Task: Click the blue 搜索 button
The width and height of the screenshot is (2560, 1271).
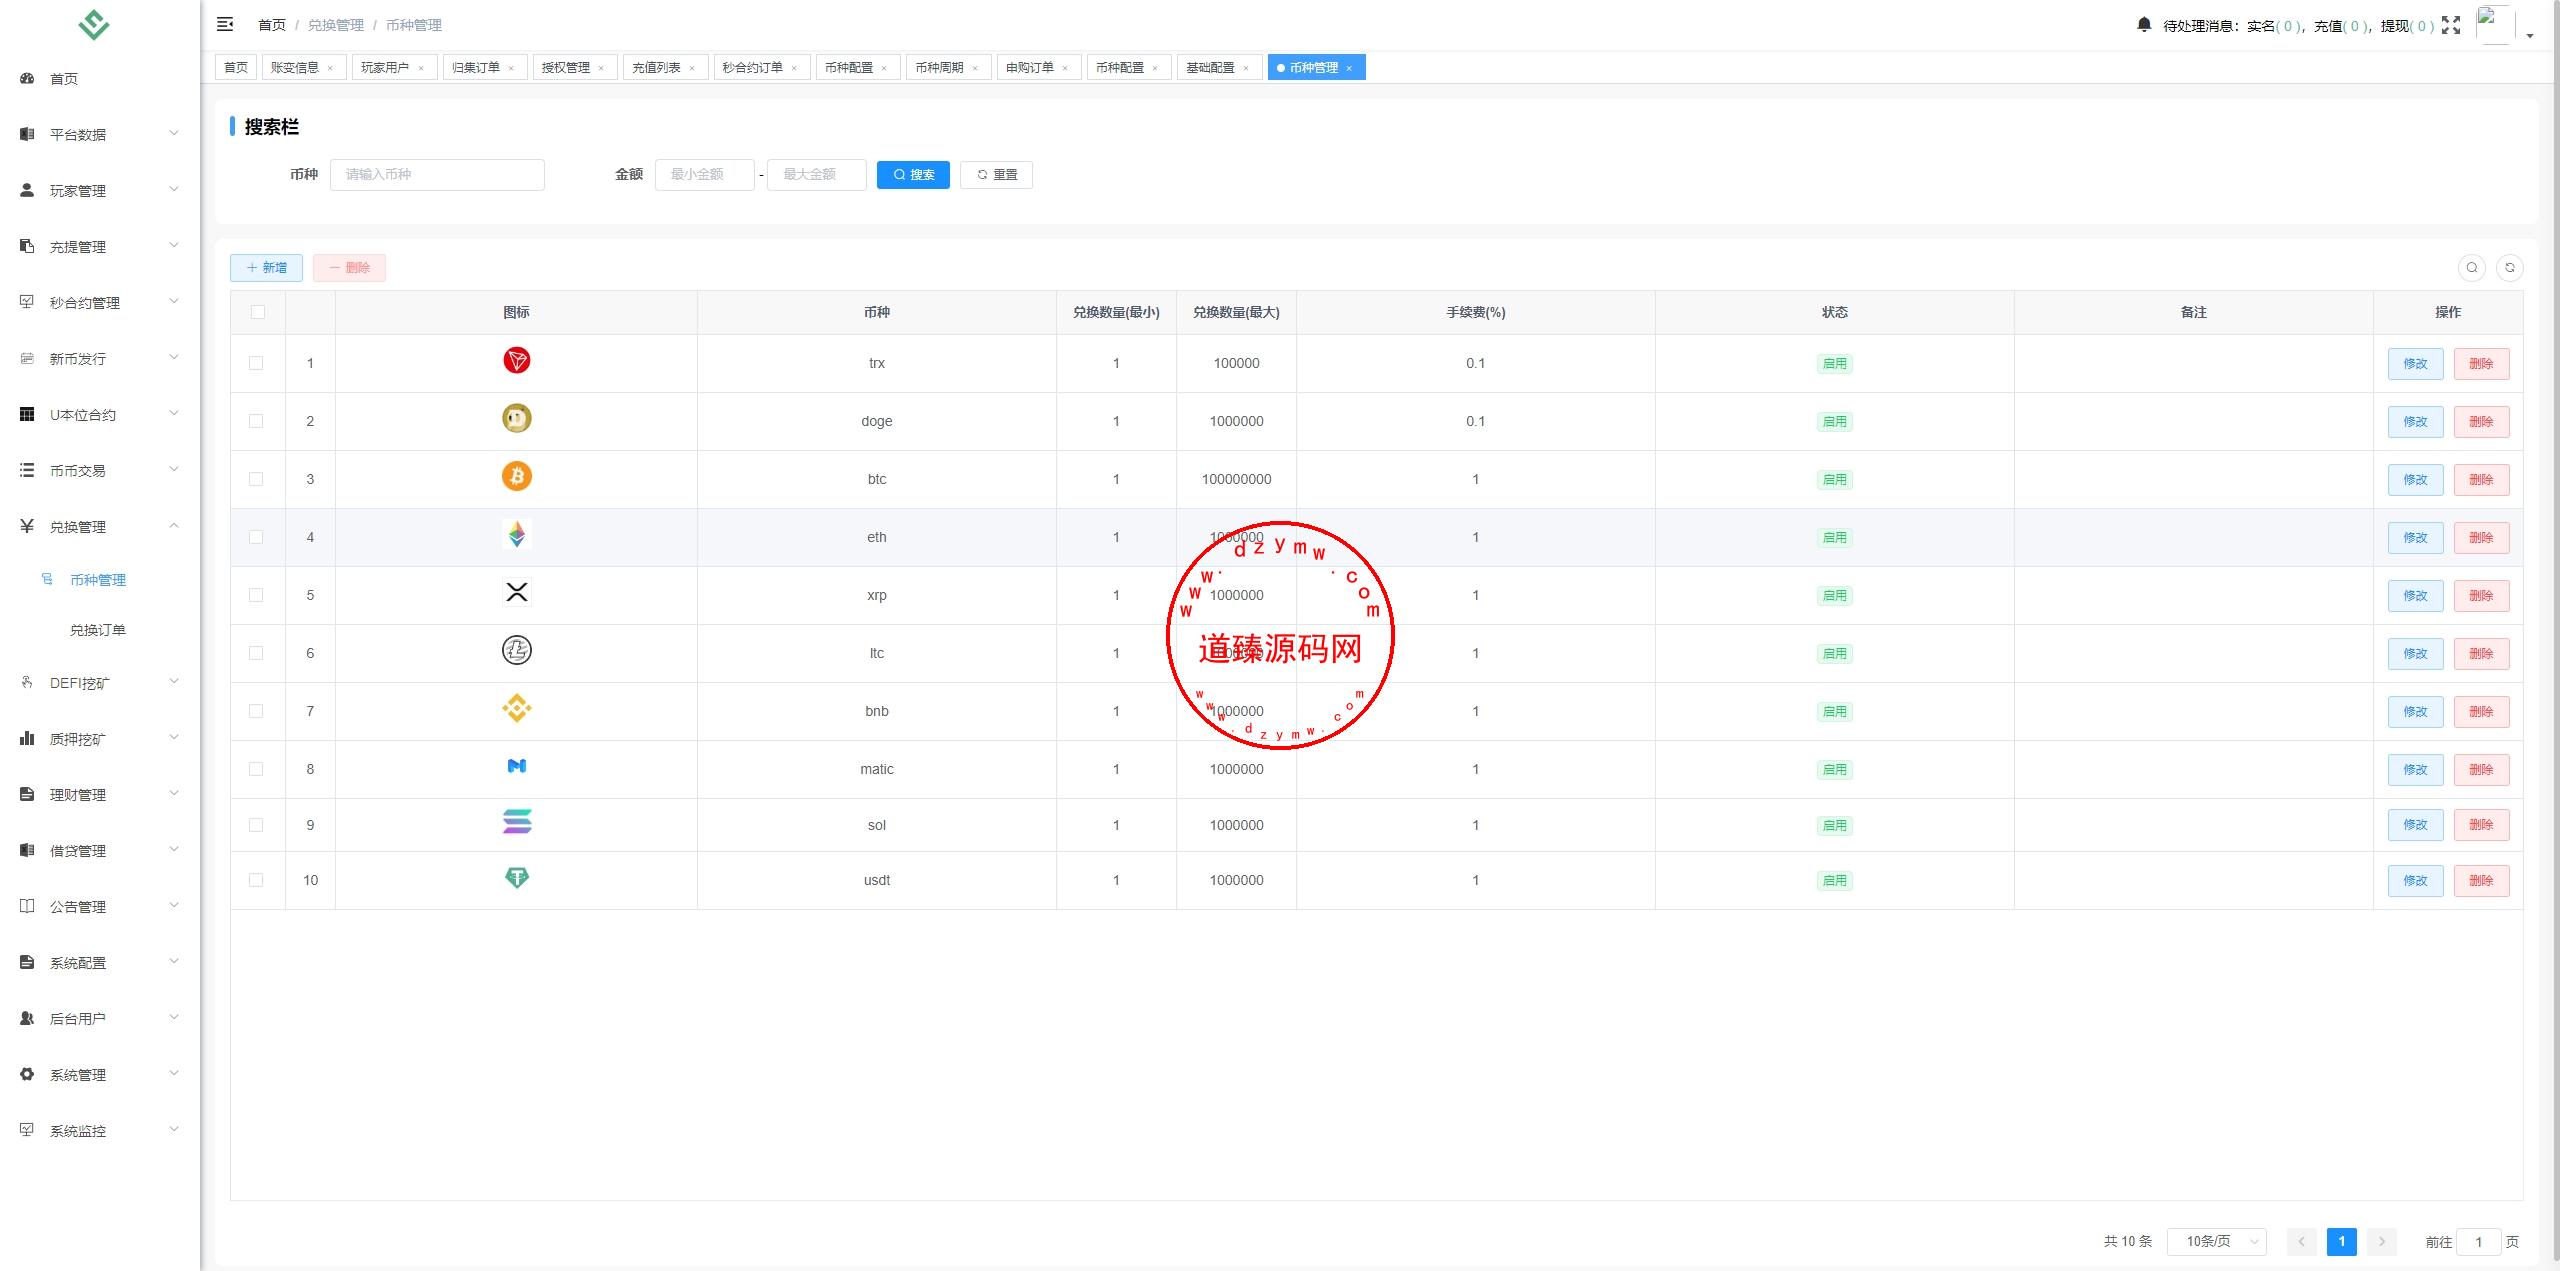Action: point(913,175)
